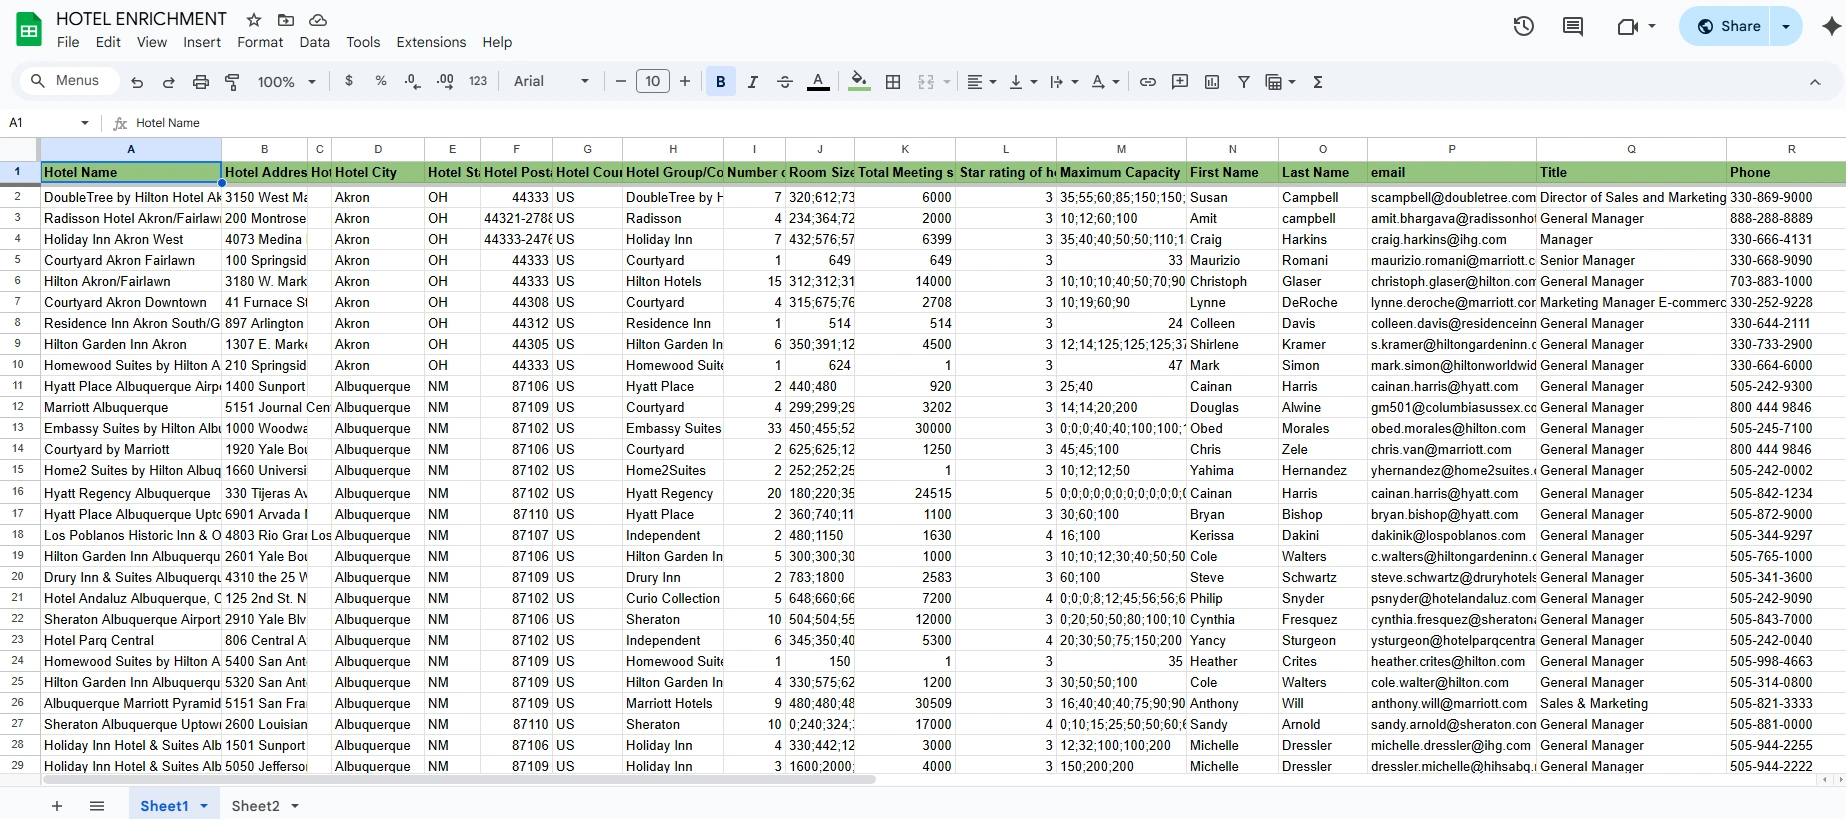Increase decimal places in the toolbar
This screenshot has width=1846, height=819.
[445, 81]
